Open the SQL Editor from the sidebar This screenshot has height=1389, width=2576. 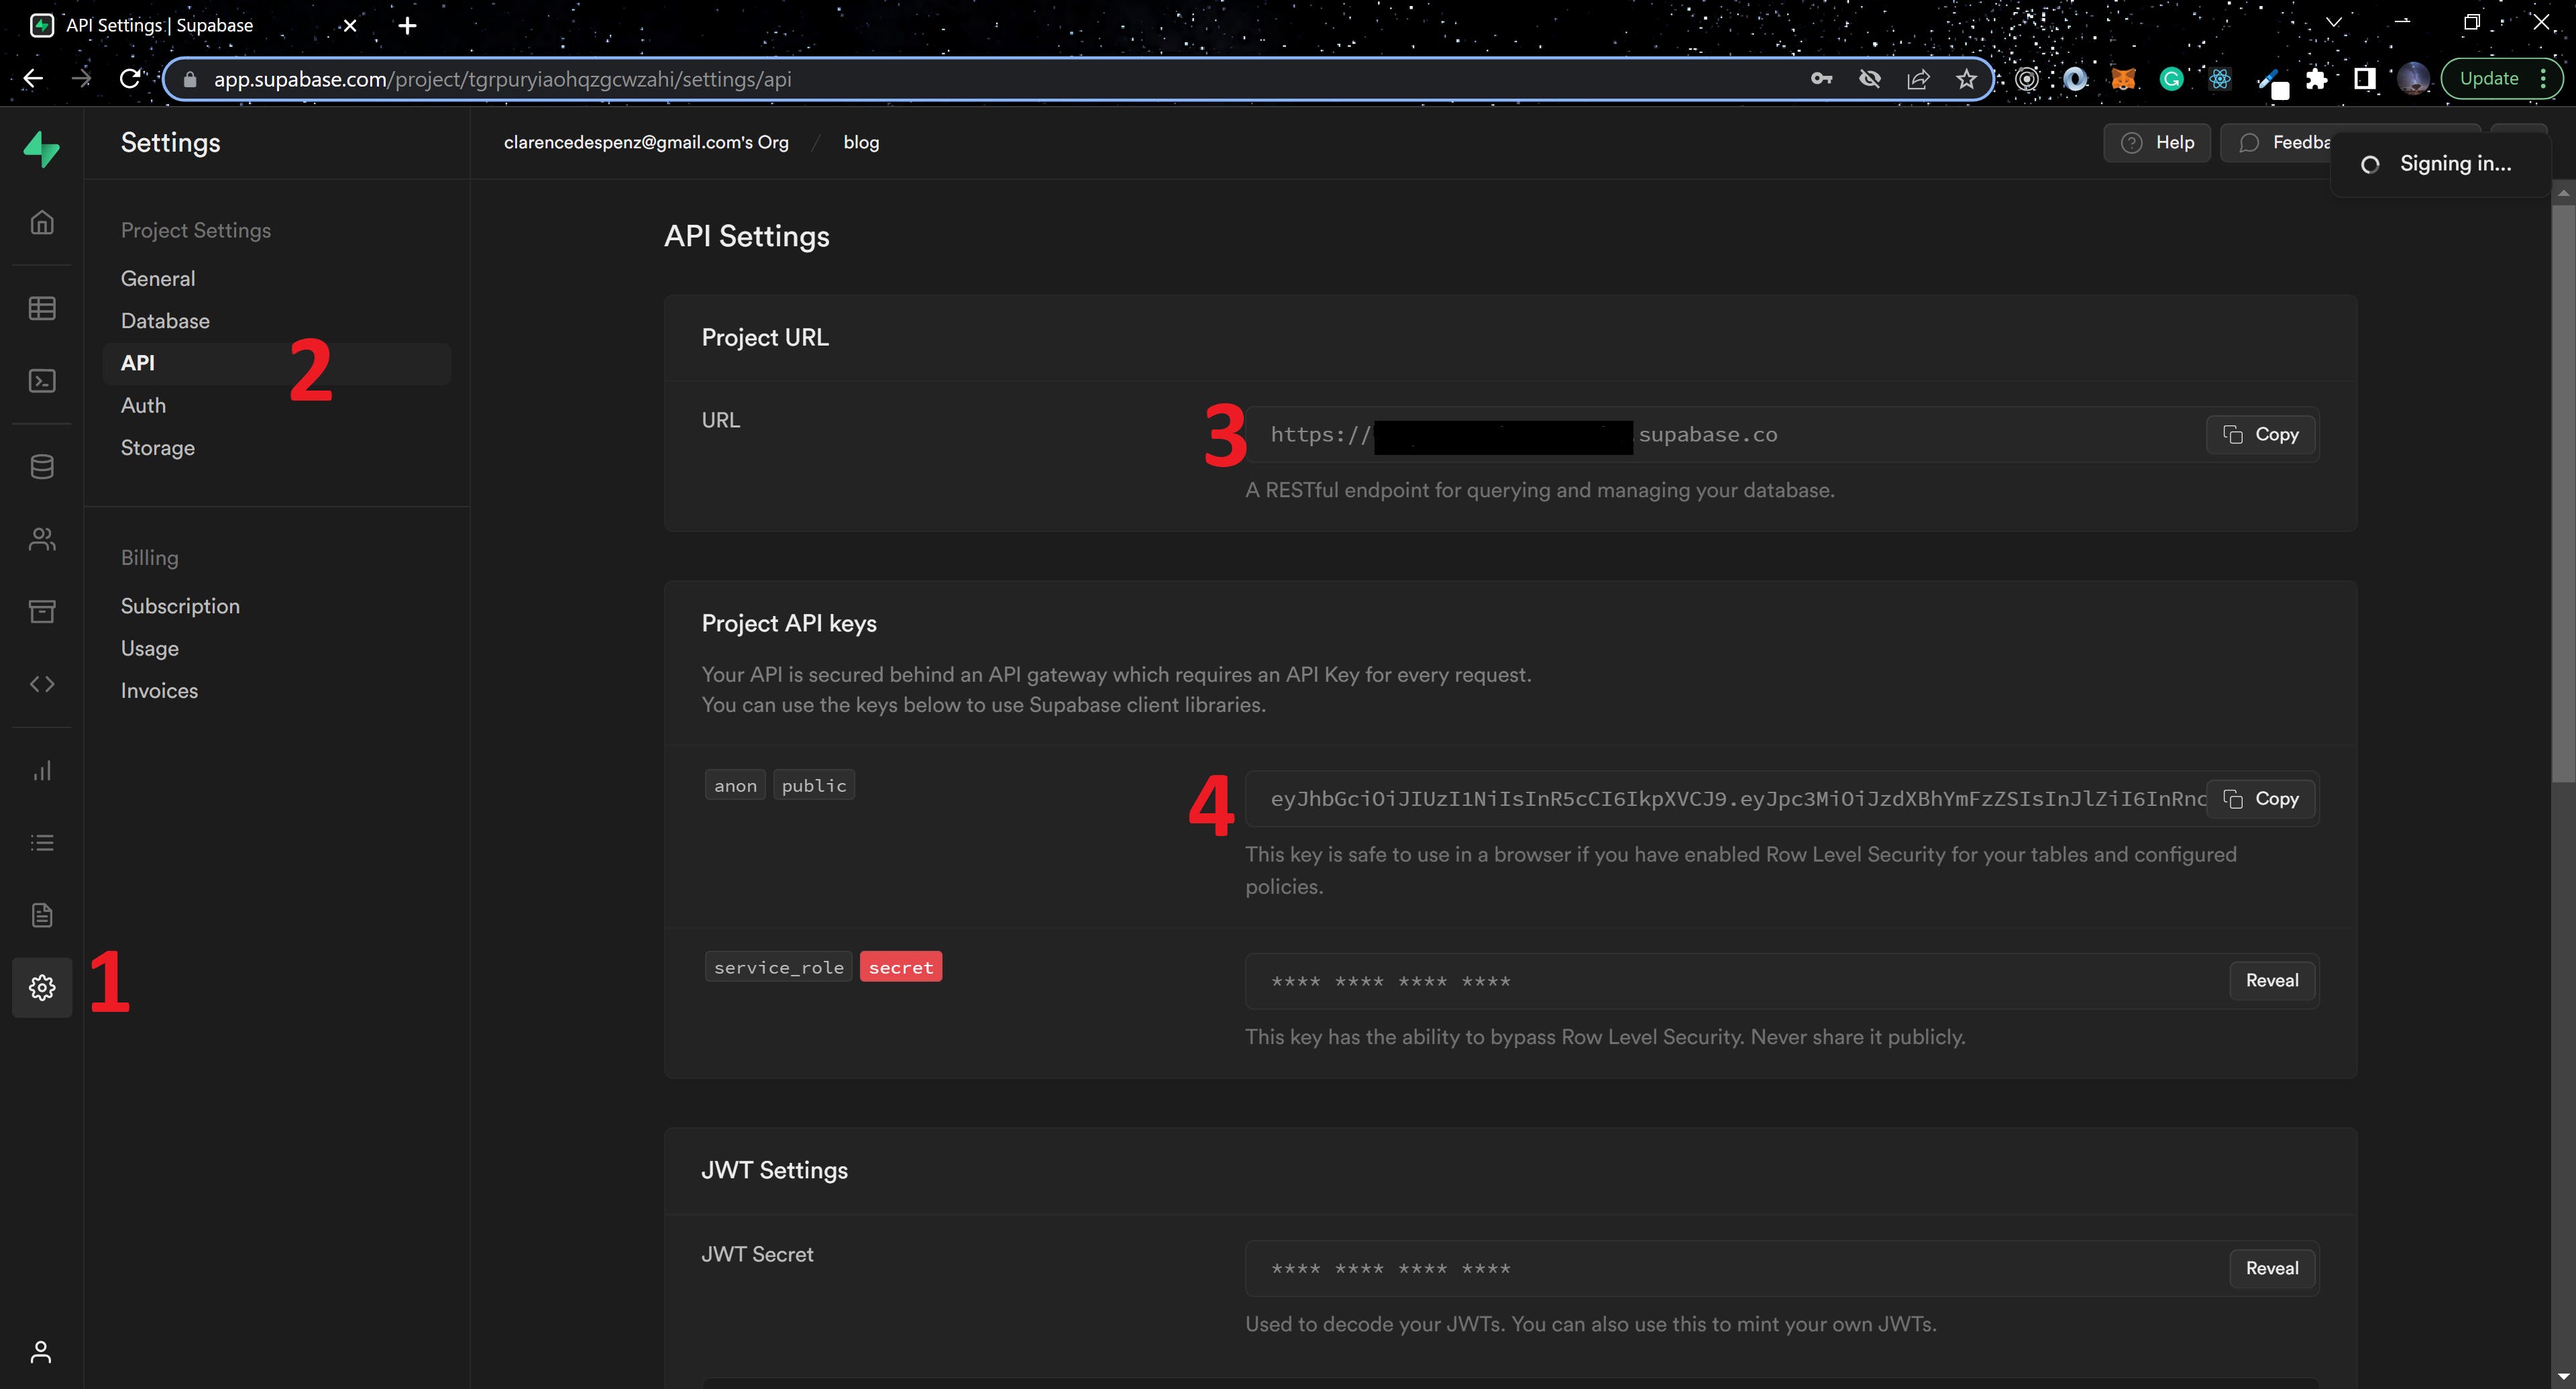point(42,380)
